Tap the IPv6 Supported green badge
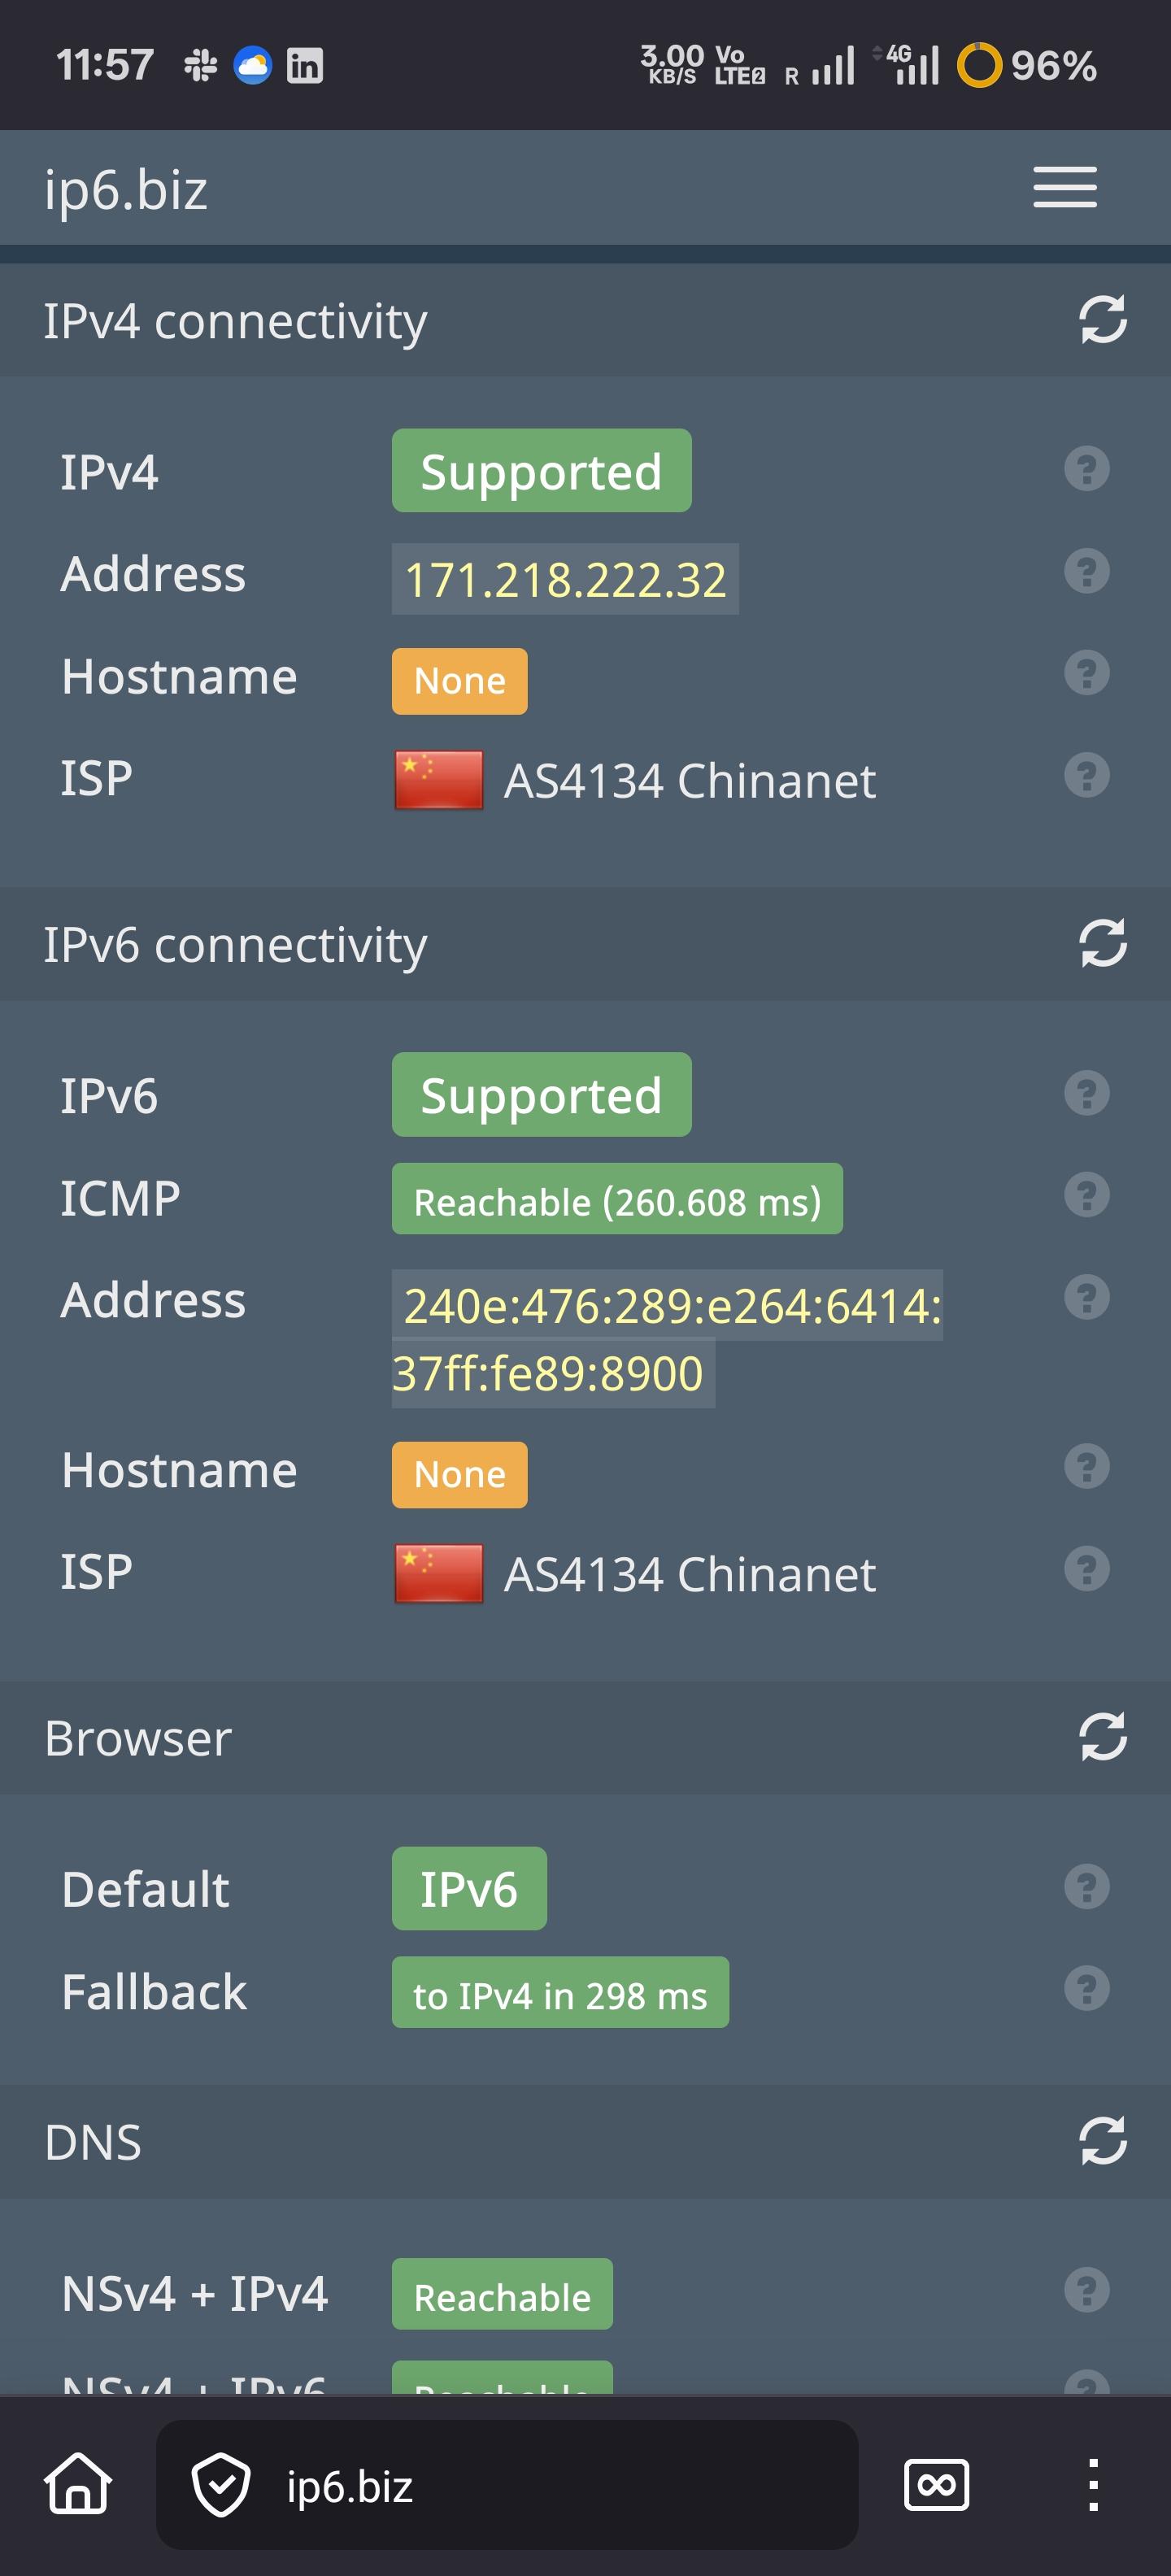Viewport: 1171px width, 2576px height. click(541, 1095)
